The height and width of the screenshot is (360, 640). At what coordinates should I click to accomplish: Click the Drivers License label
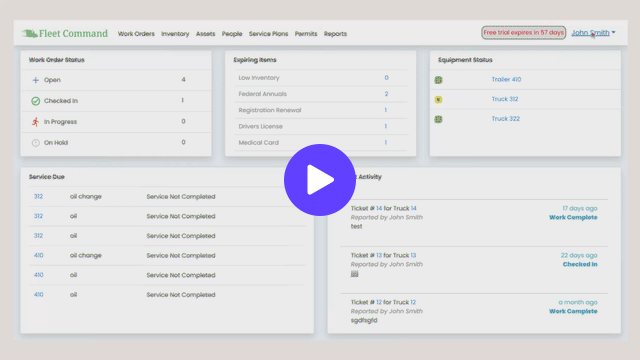coord(260,127)
